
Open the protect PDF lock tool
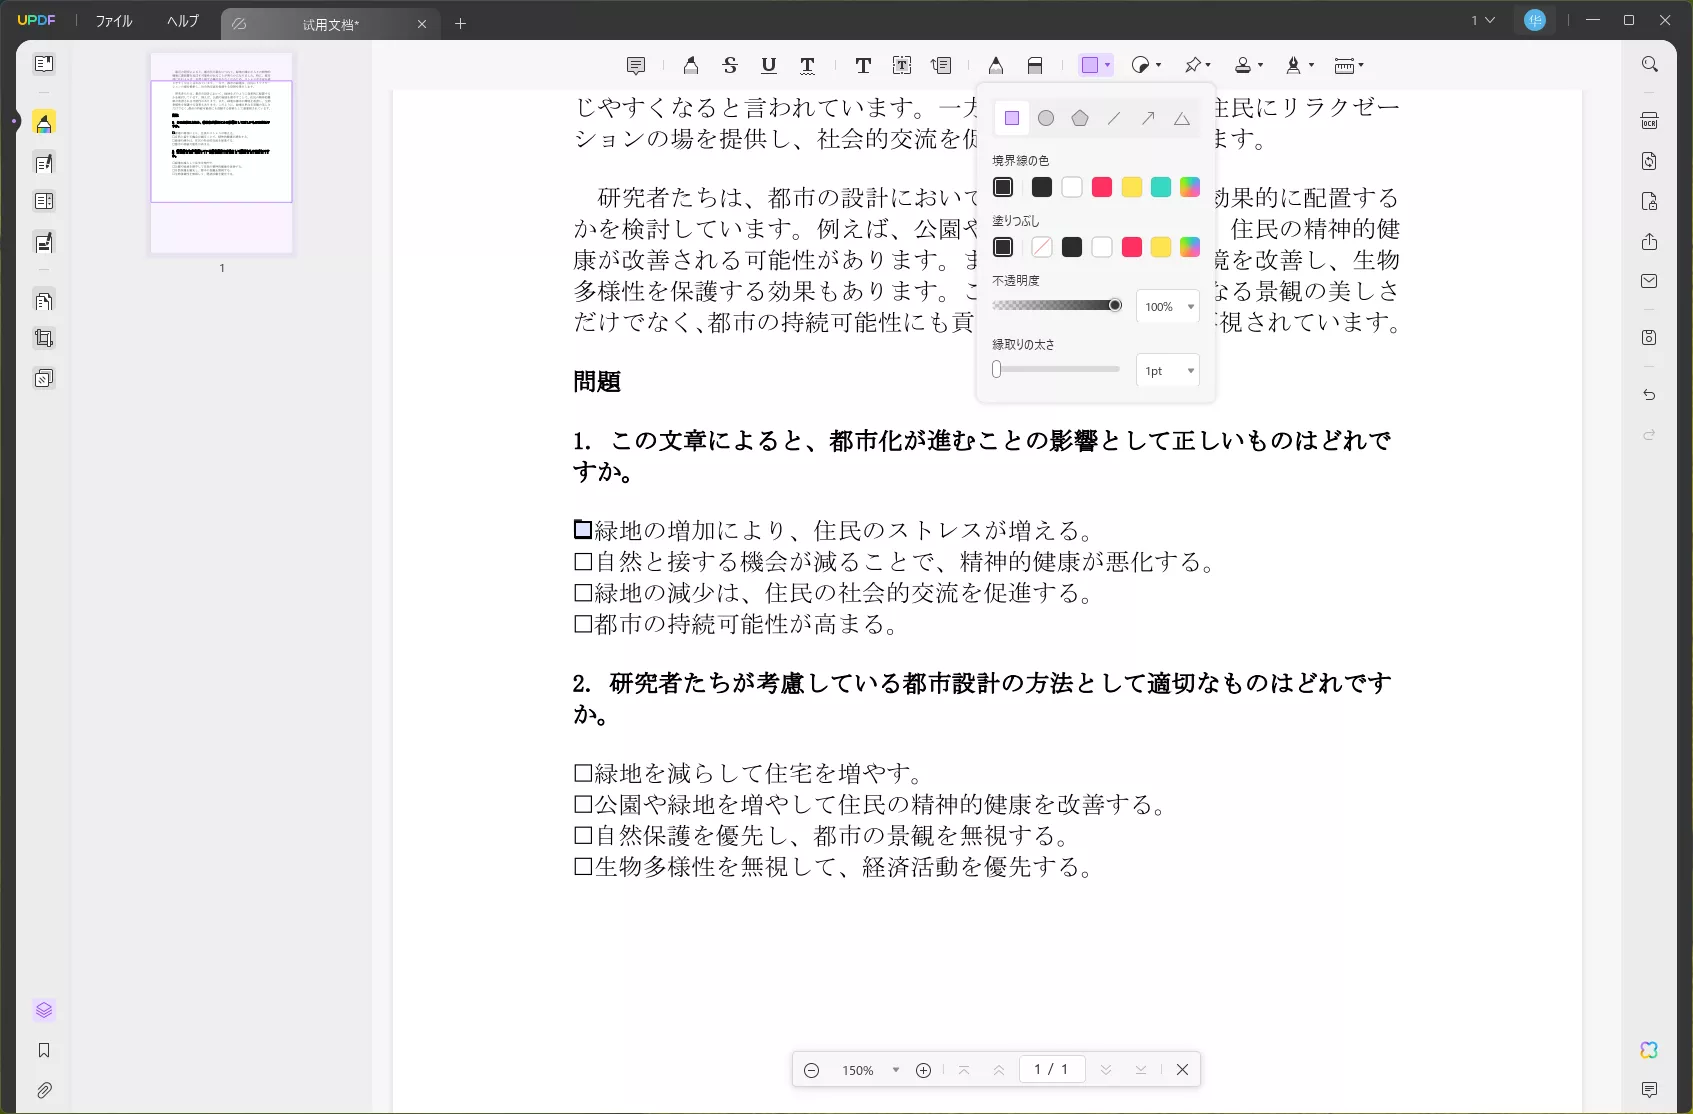(x=1650, y=201)
